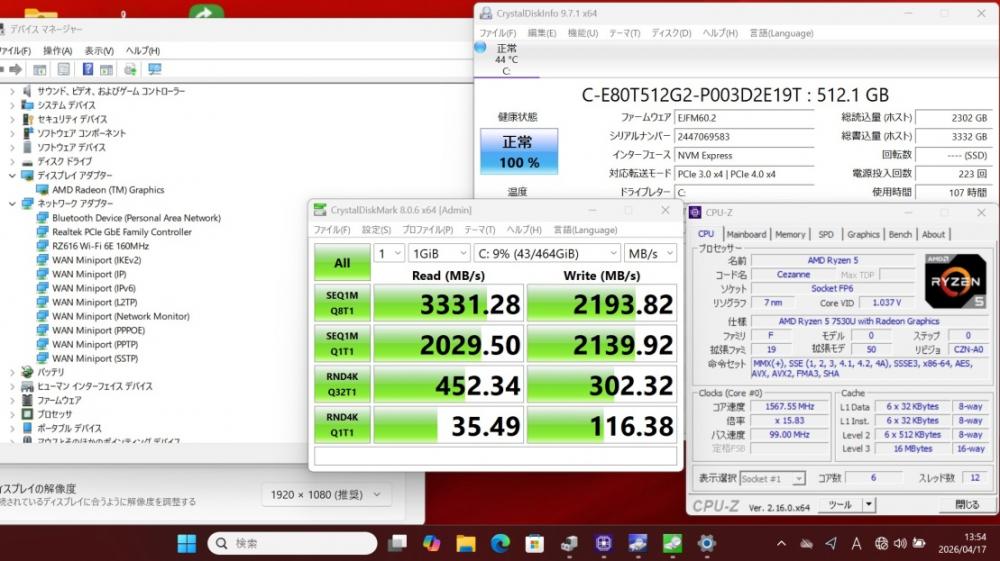Open File Explorer from the taskbar
Viewport: 1000px width, 561px height.
pos(465,543)
